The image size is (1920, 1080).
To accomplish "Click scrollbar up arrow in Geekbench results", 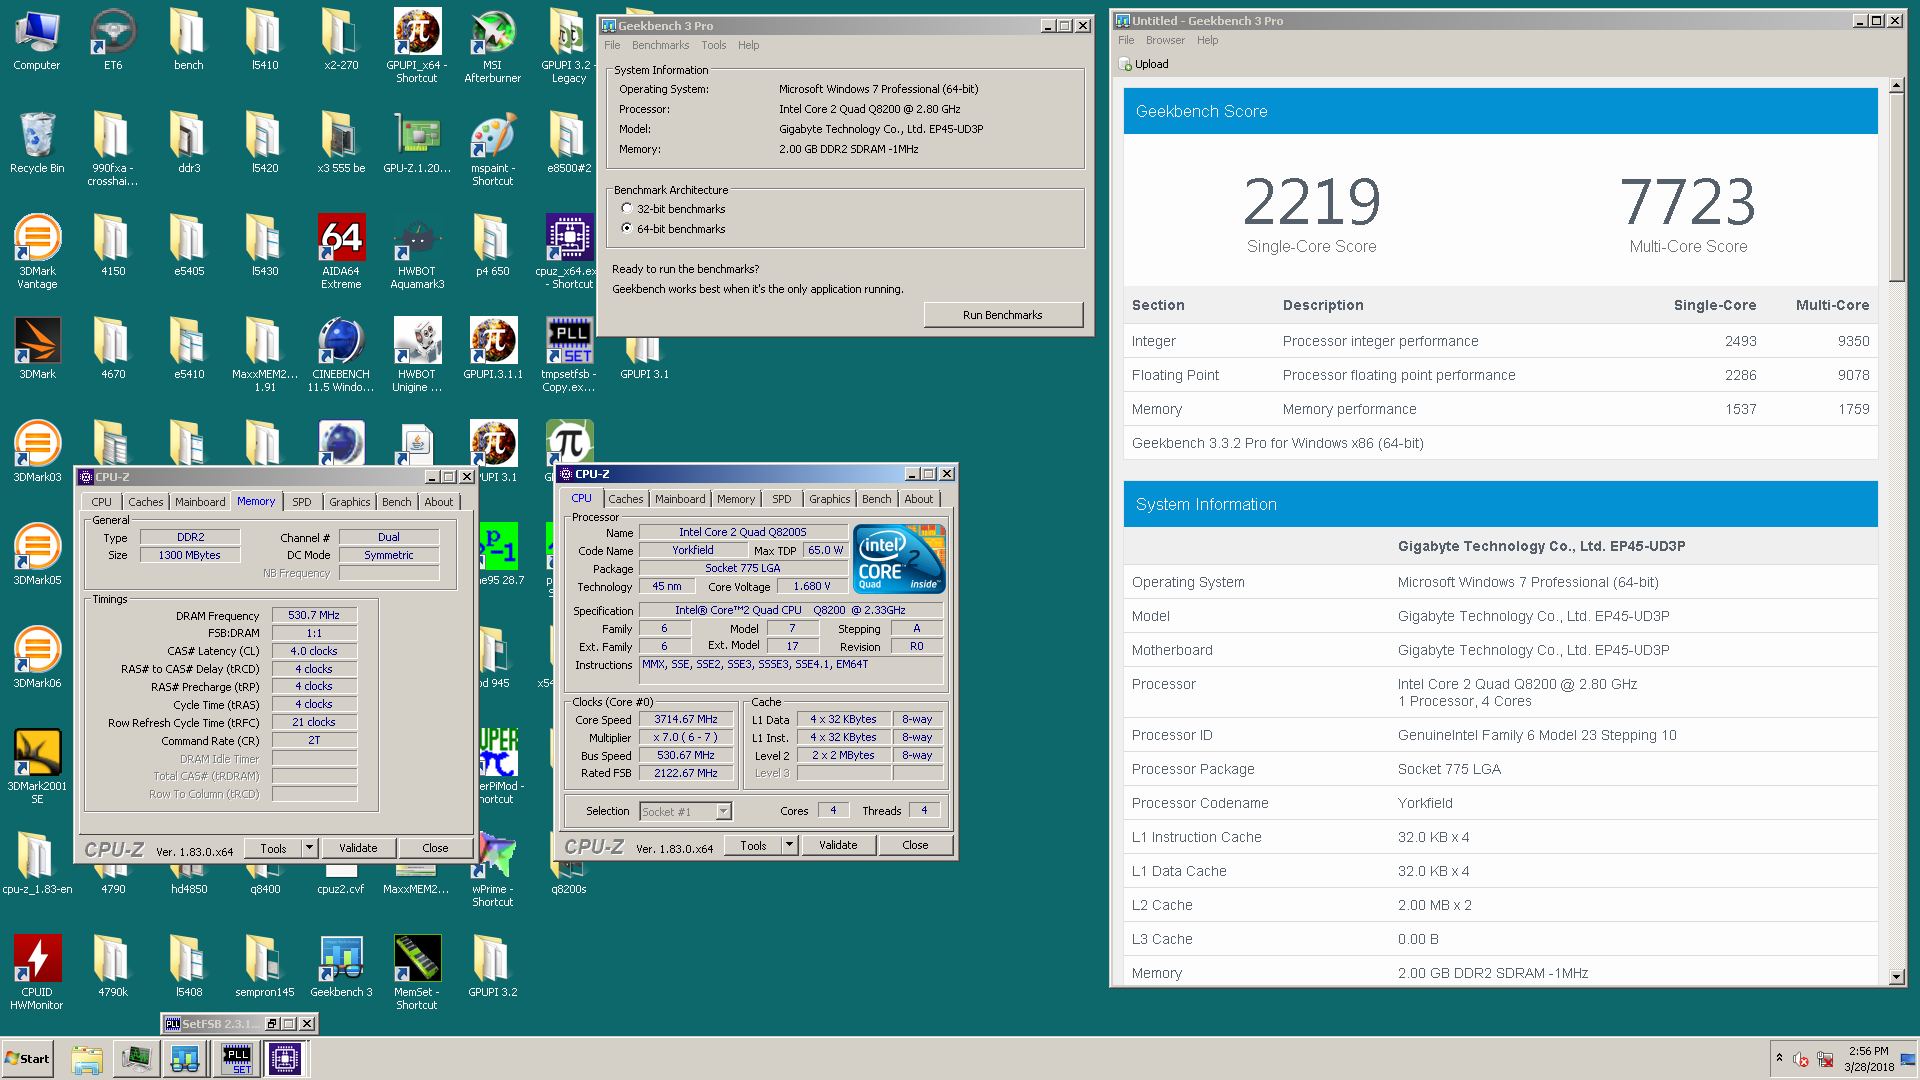I will point(1896,86).
